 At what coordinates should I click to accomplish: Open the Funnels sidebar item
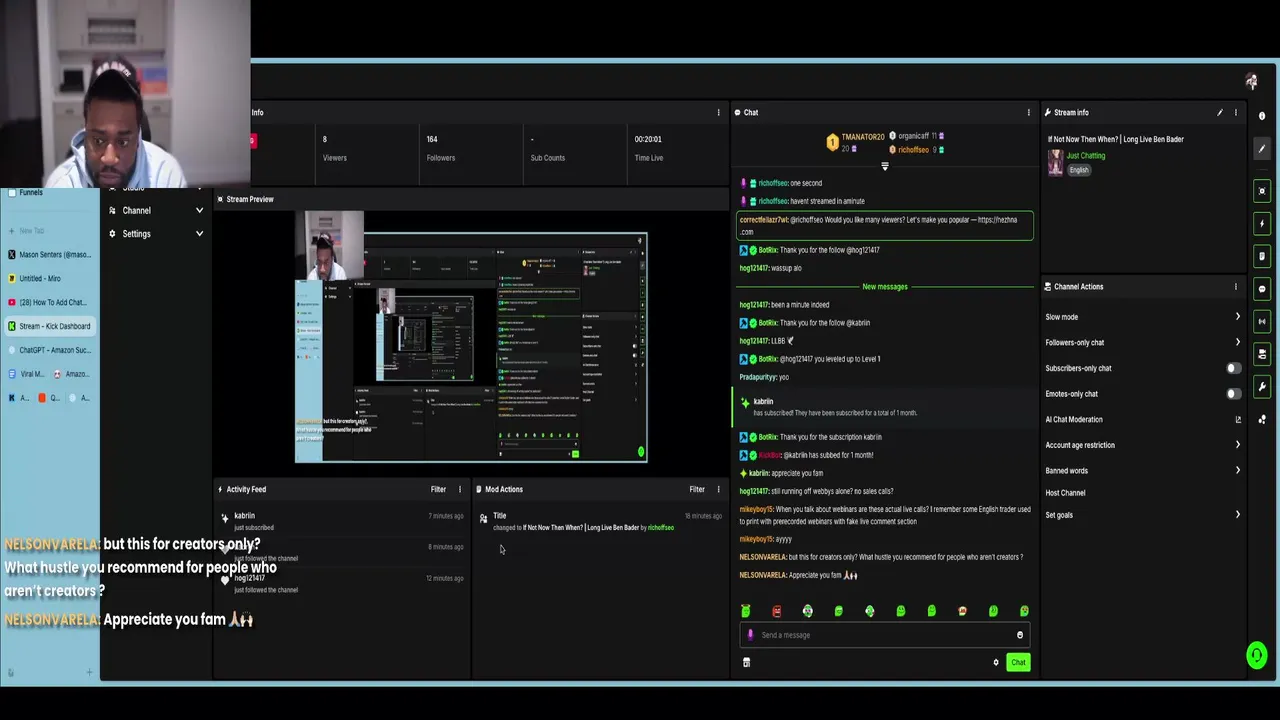click(31, 192)
